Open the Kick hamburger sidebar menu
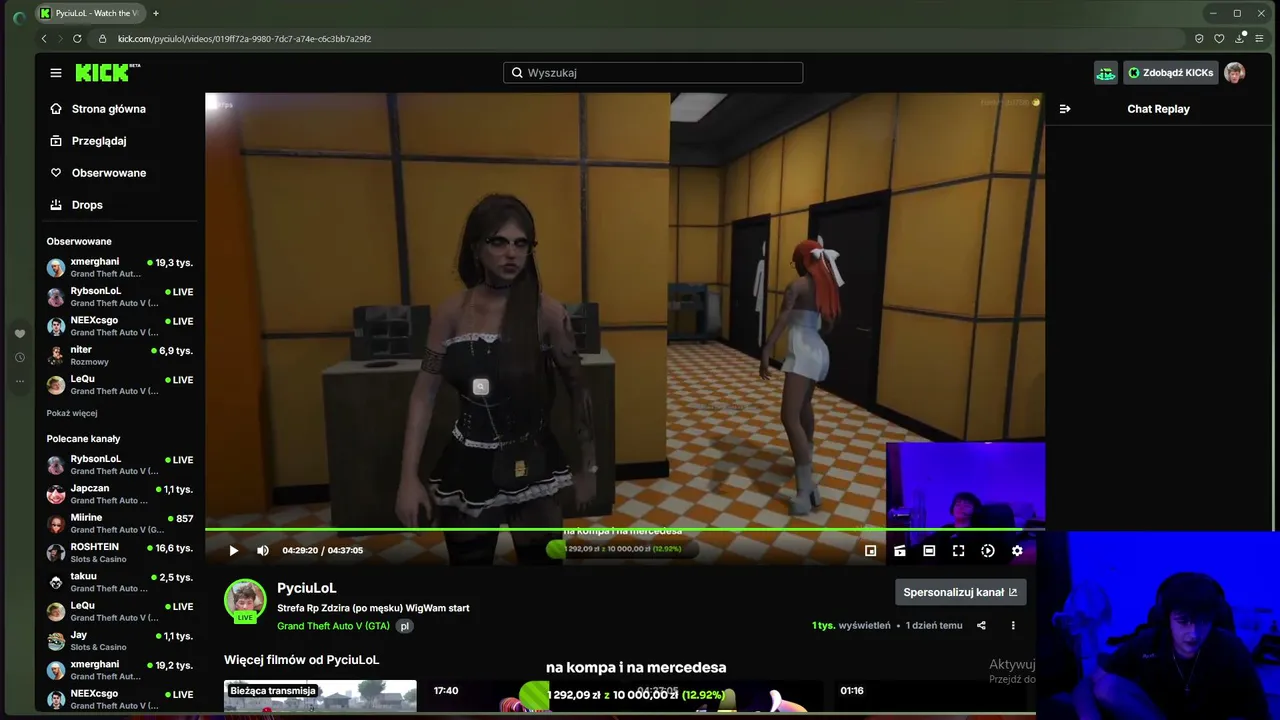The height and width of the screenshot is (720, 1280). (x=56, y=73)
